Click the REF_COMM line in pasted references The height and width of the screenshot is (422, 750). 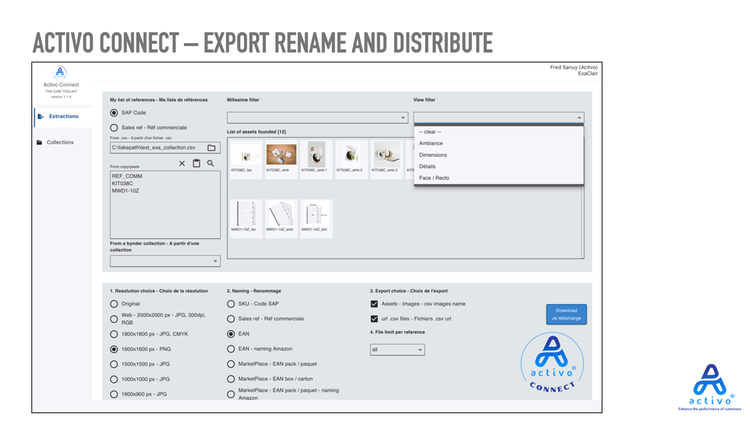coord(127,176)
